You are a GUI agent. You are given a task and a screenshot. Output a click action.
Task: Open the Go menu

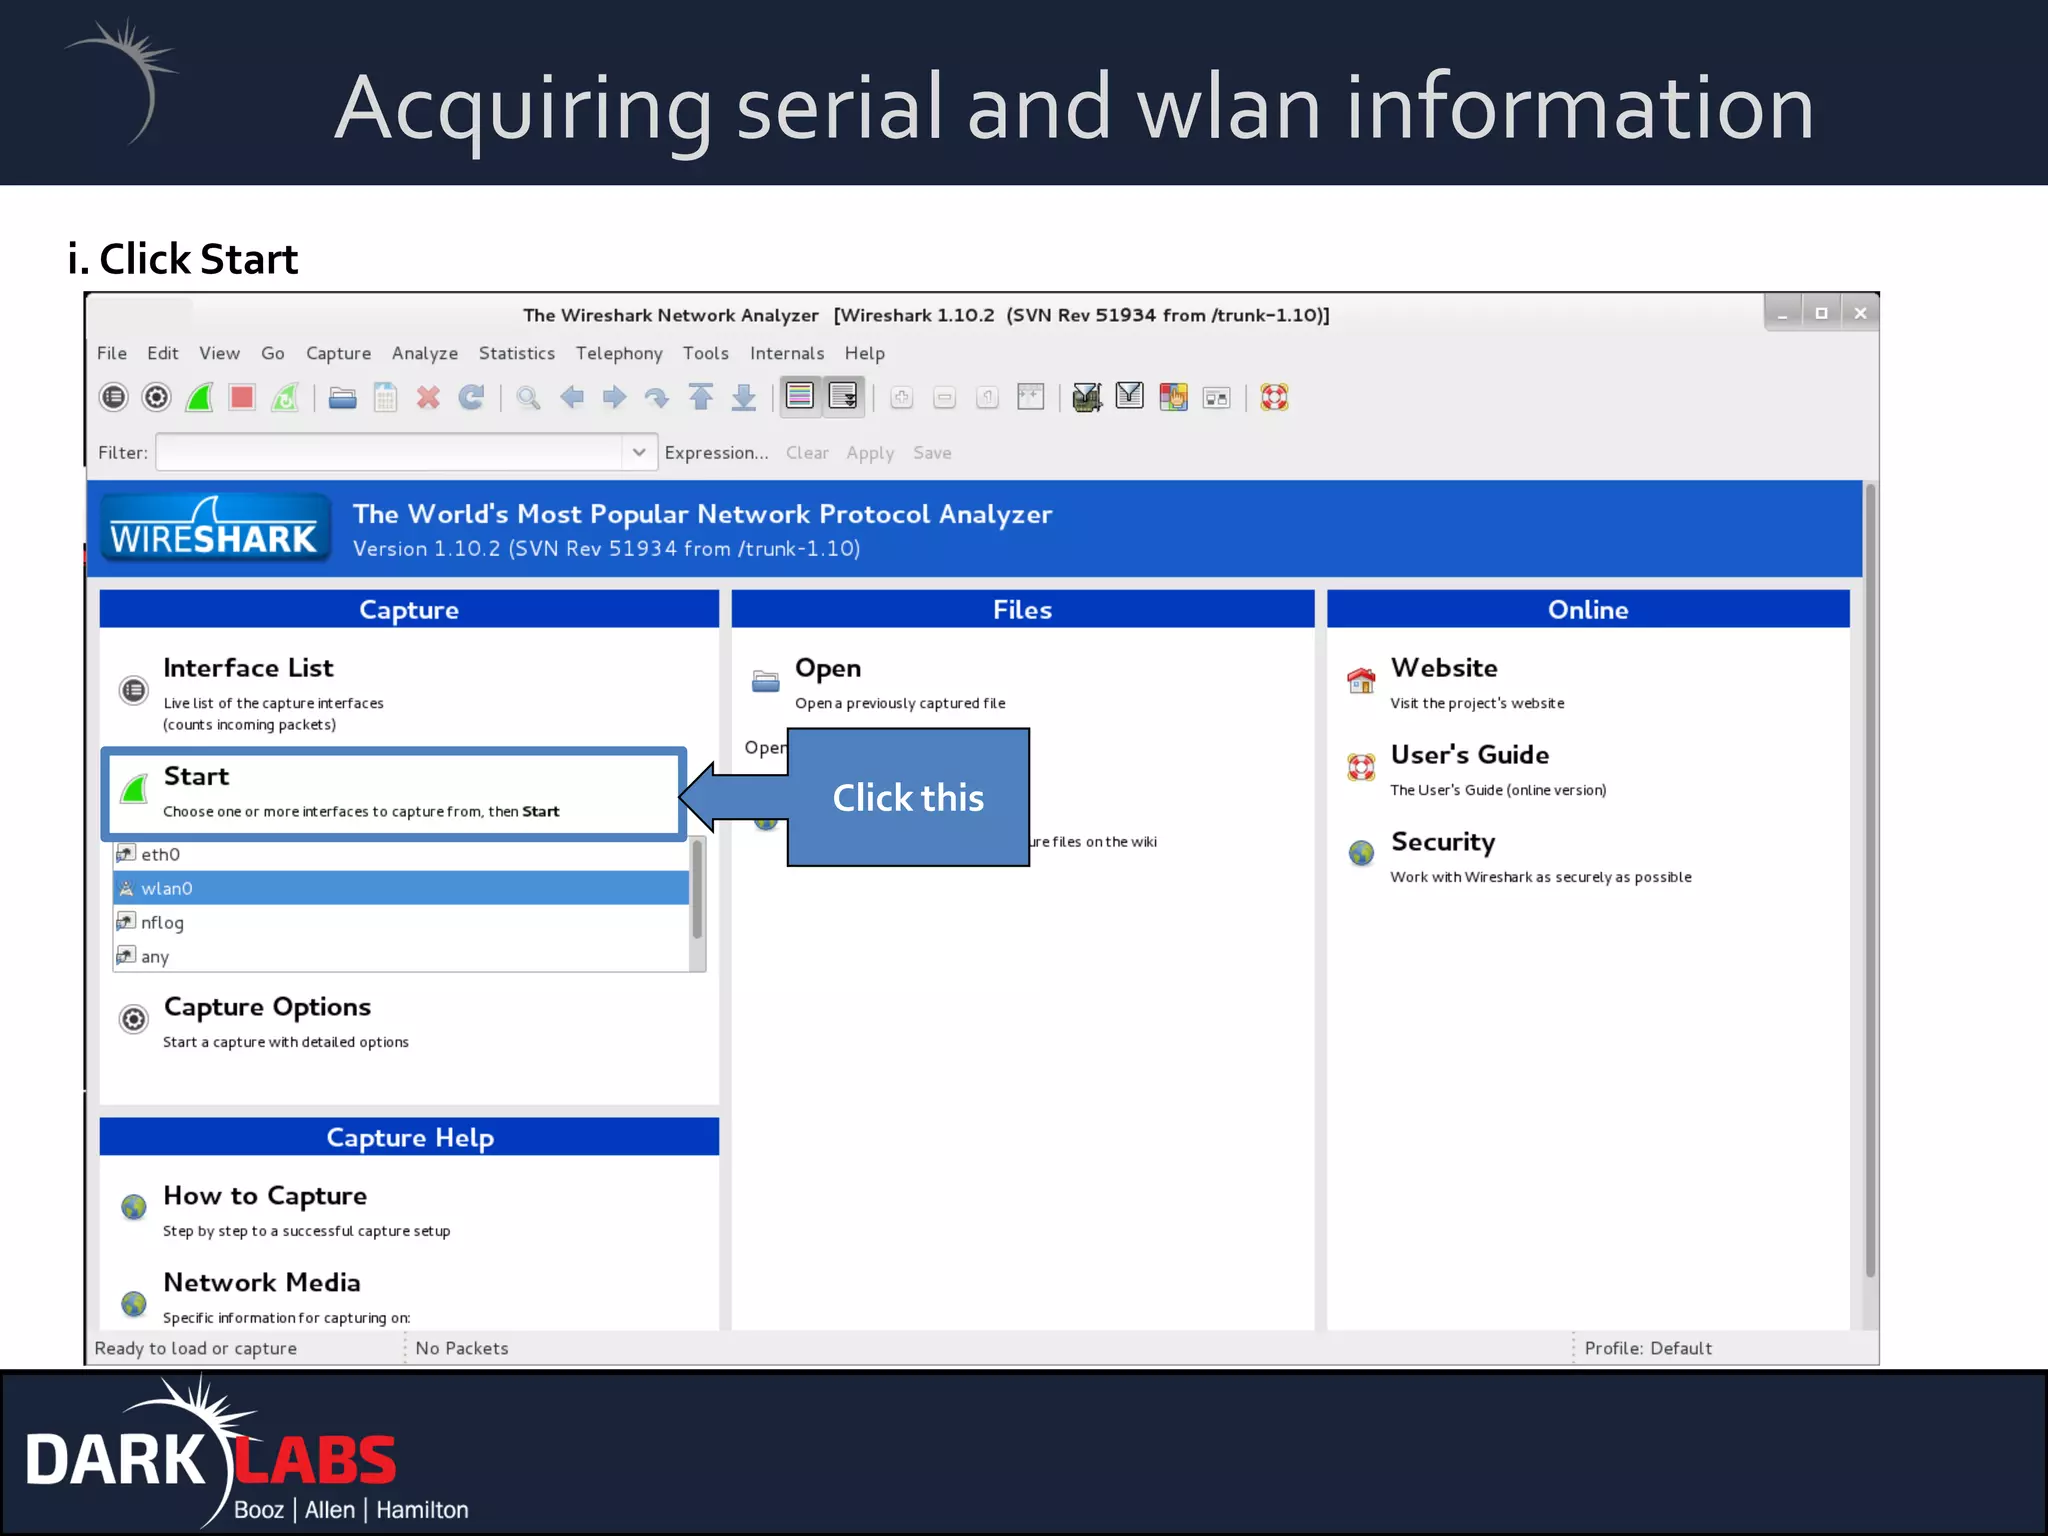tap(273, 353)
